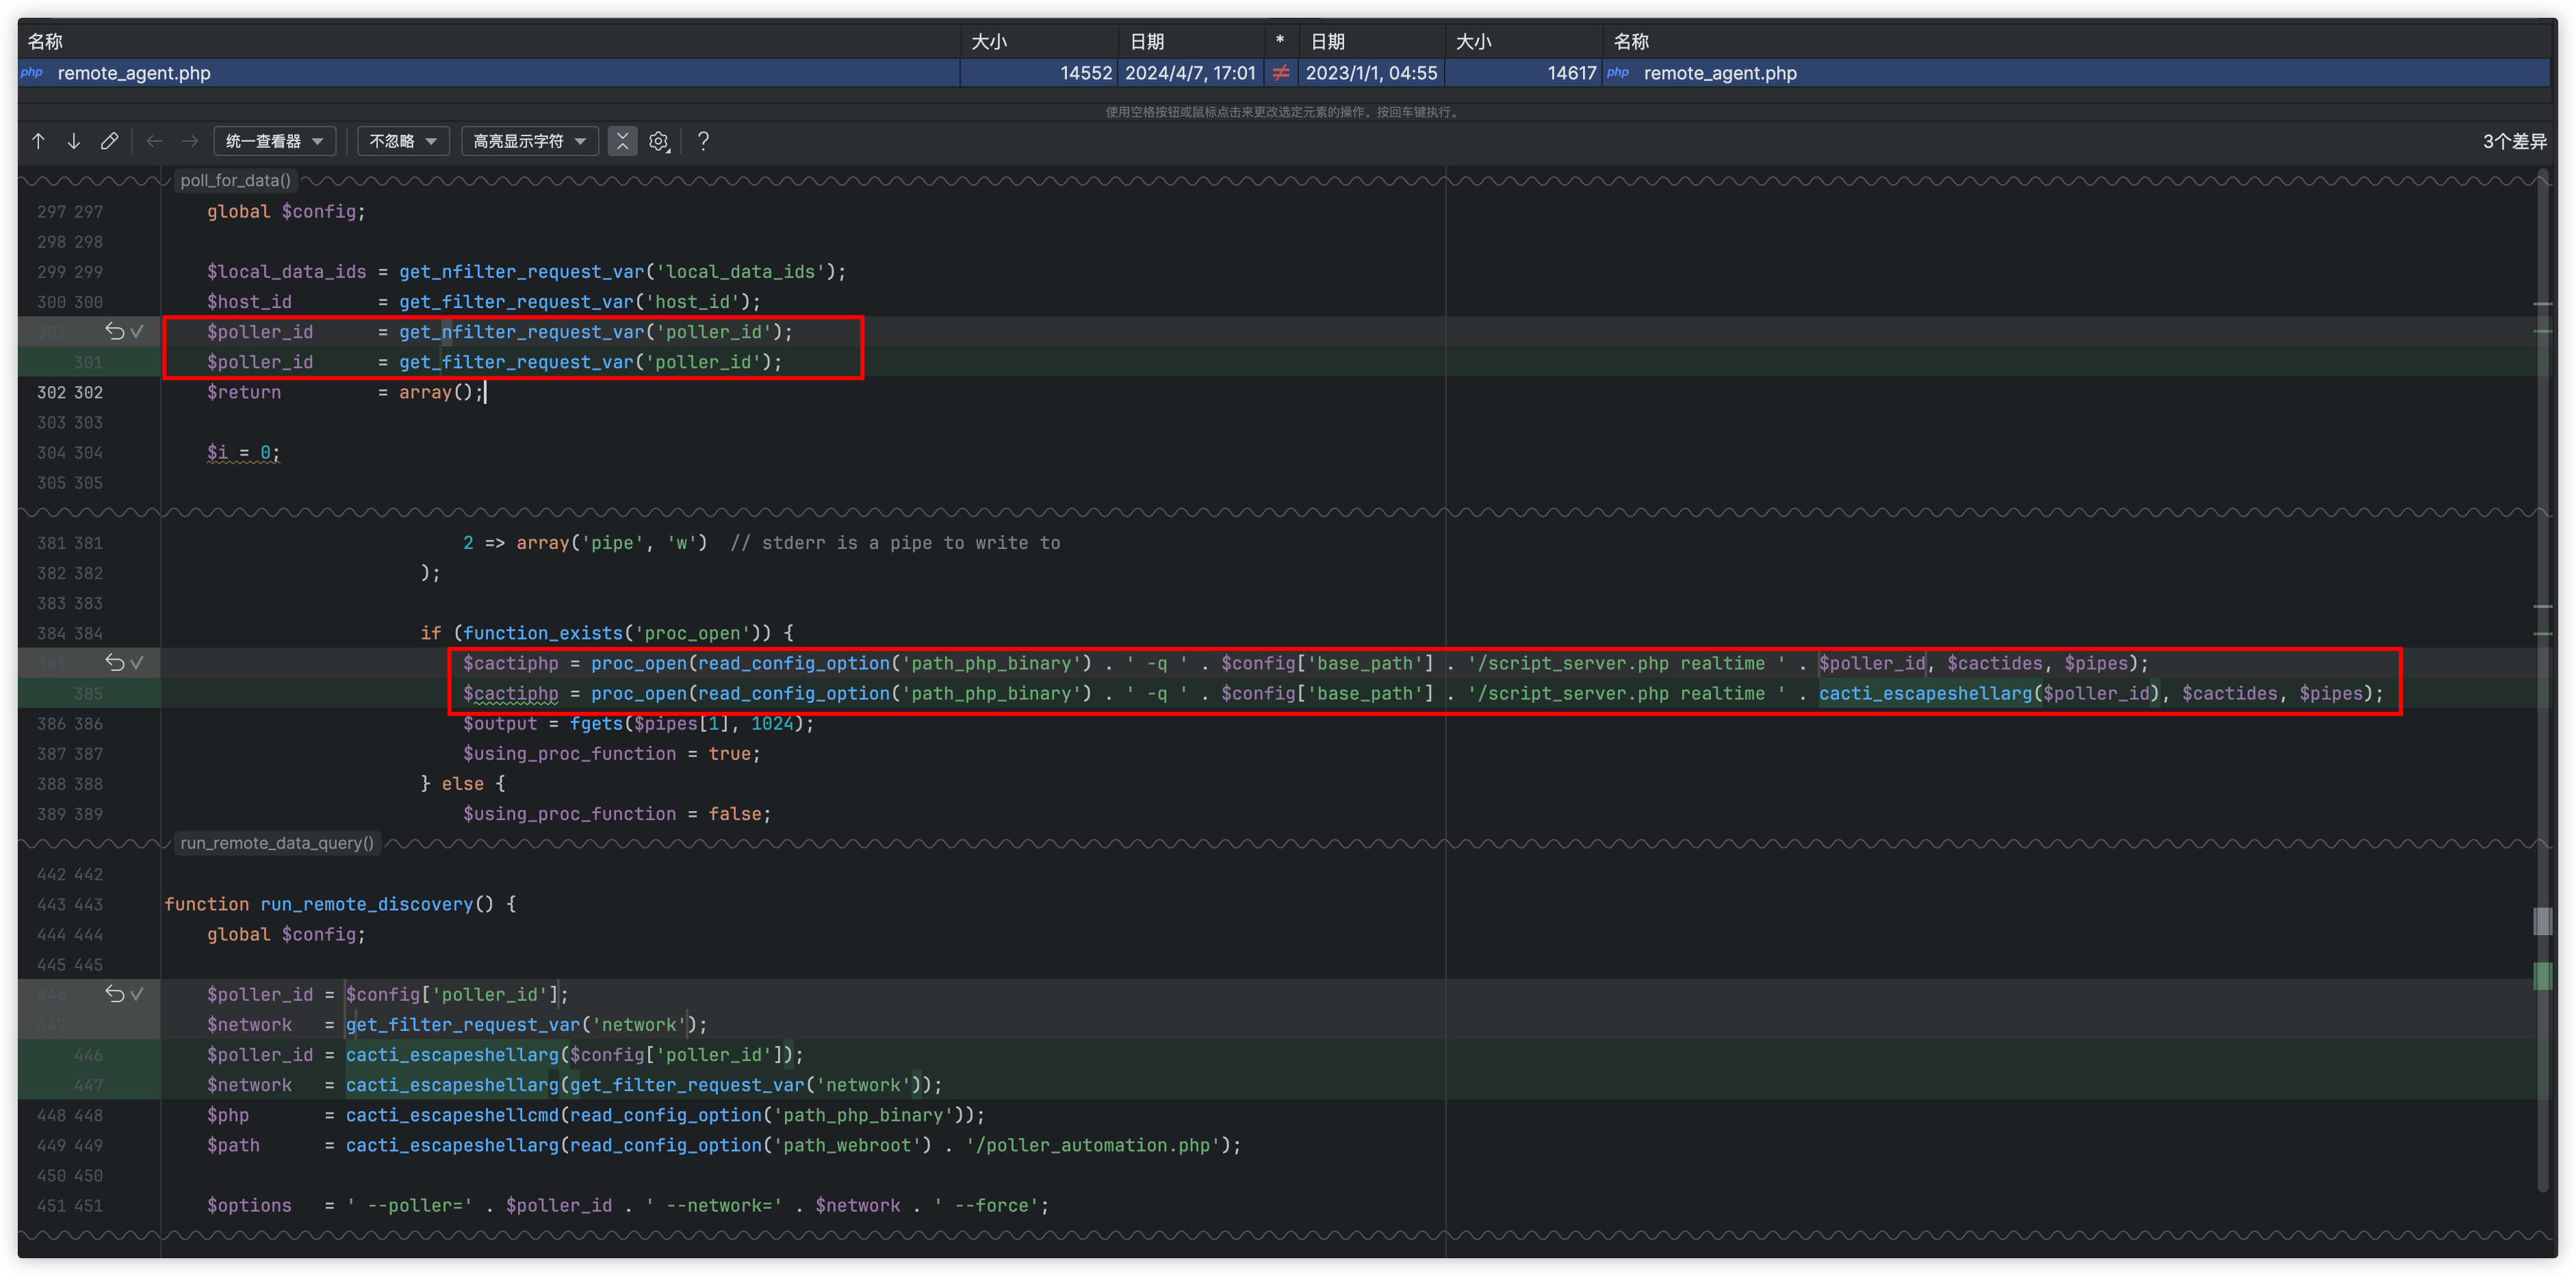Open the 高亮显示字符 highlight dropdown
This screenshot has height=1276, width=2576.
529,141
